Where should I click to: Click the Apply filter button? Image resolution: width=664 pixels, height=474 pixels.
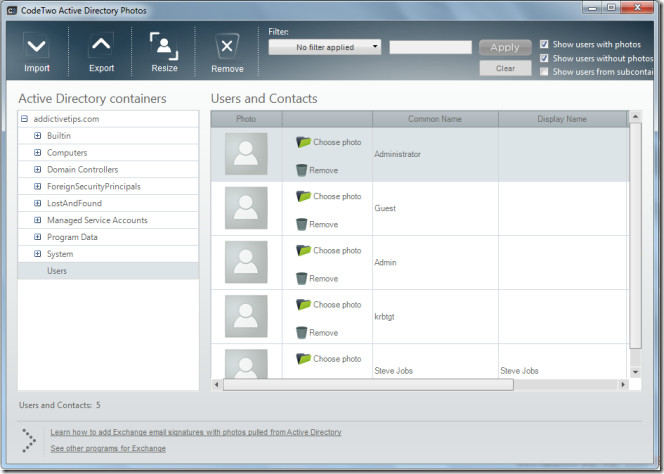click(505, 47)
